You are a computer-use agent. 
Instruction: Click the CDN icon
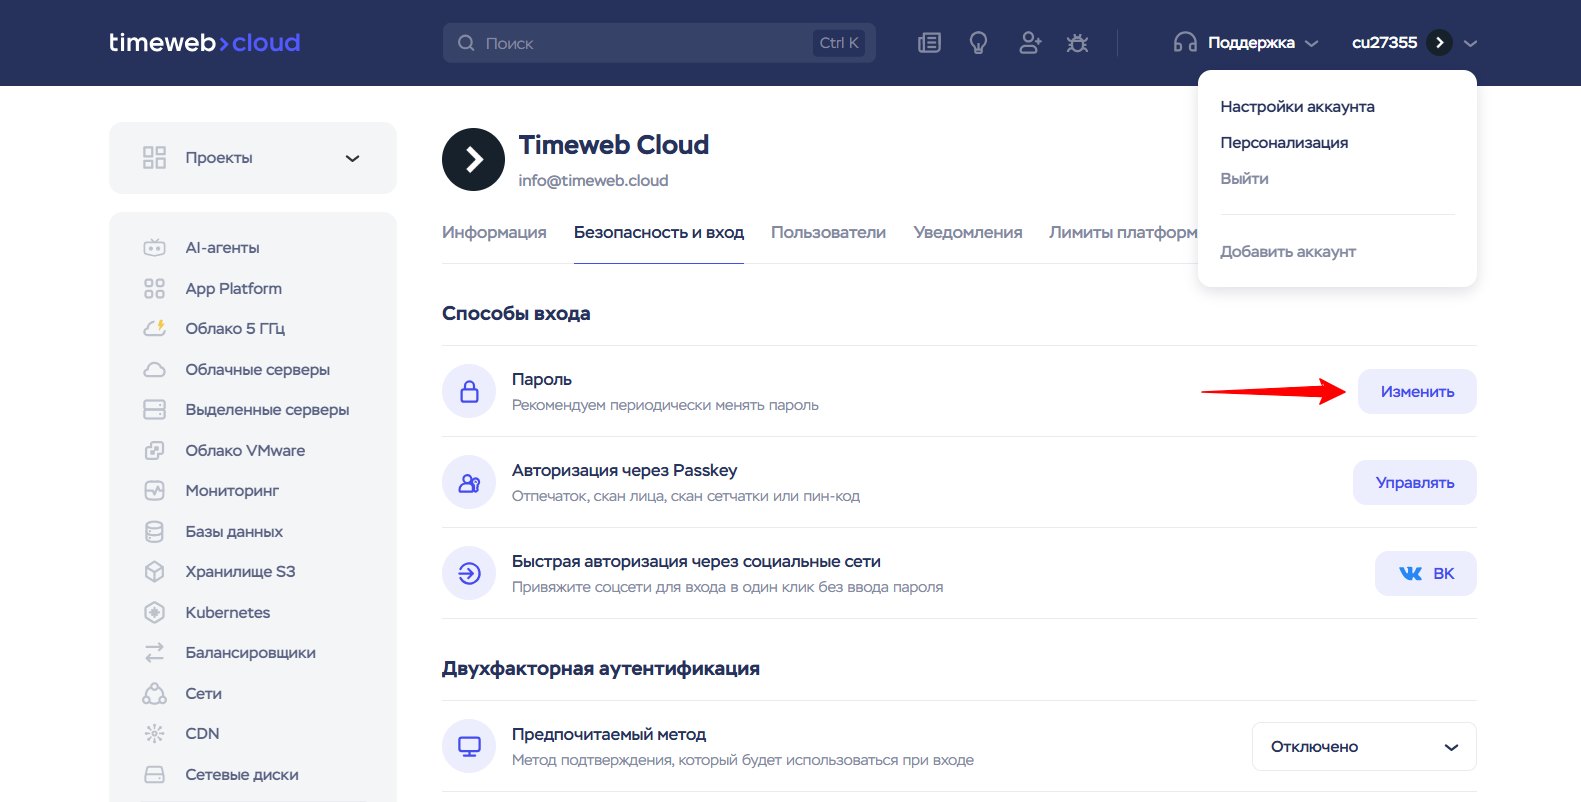coord(154,734)
